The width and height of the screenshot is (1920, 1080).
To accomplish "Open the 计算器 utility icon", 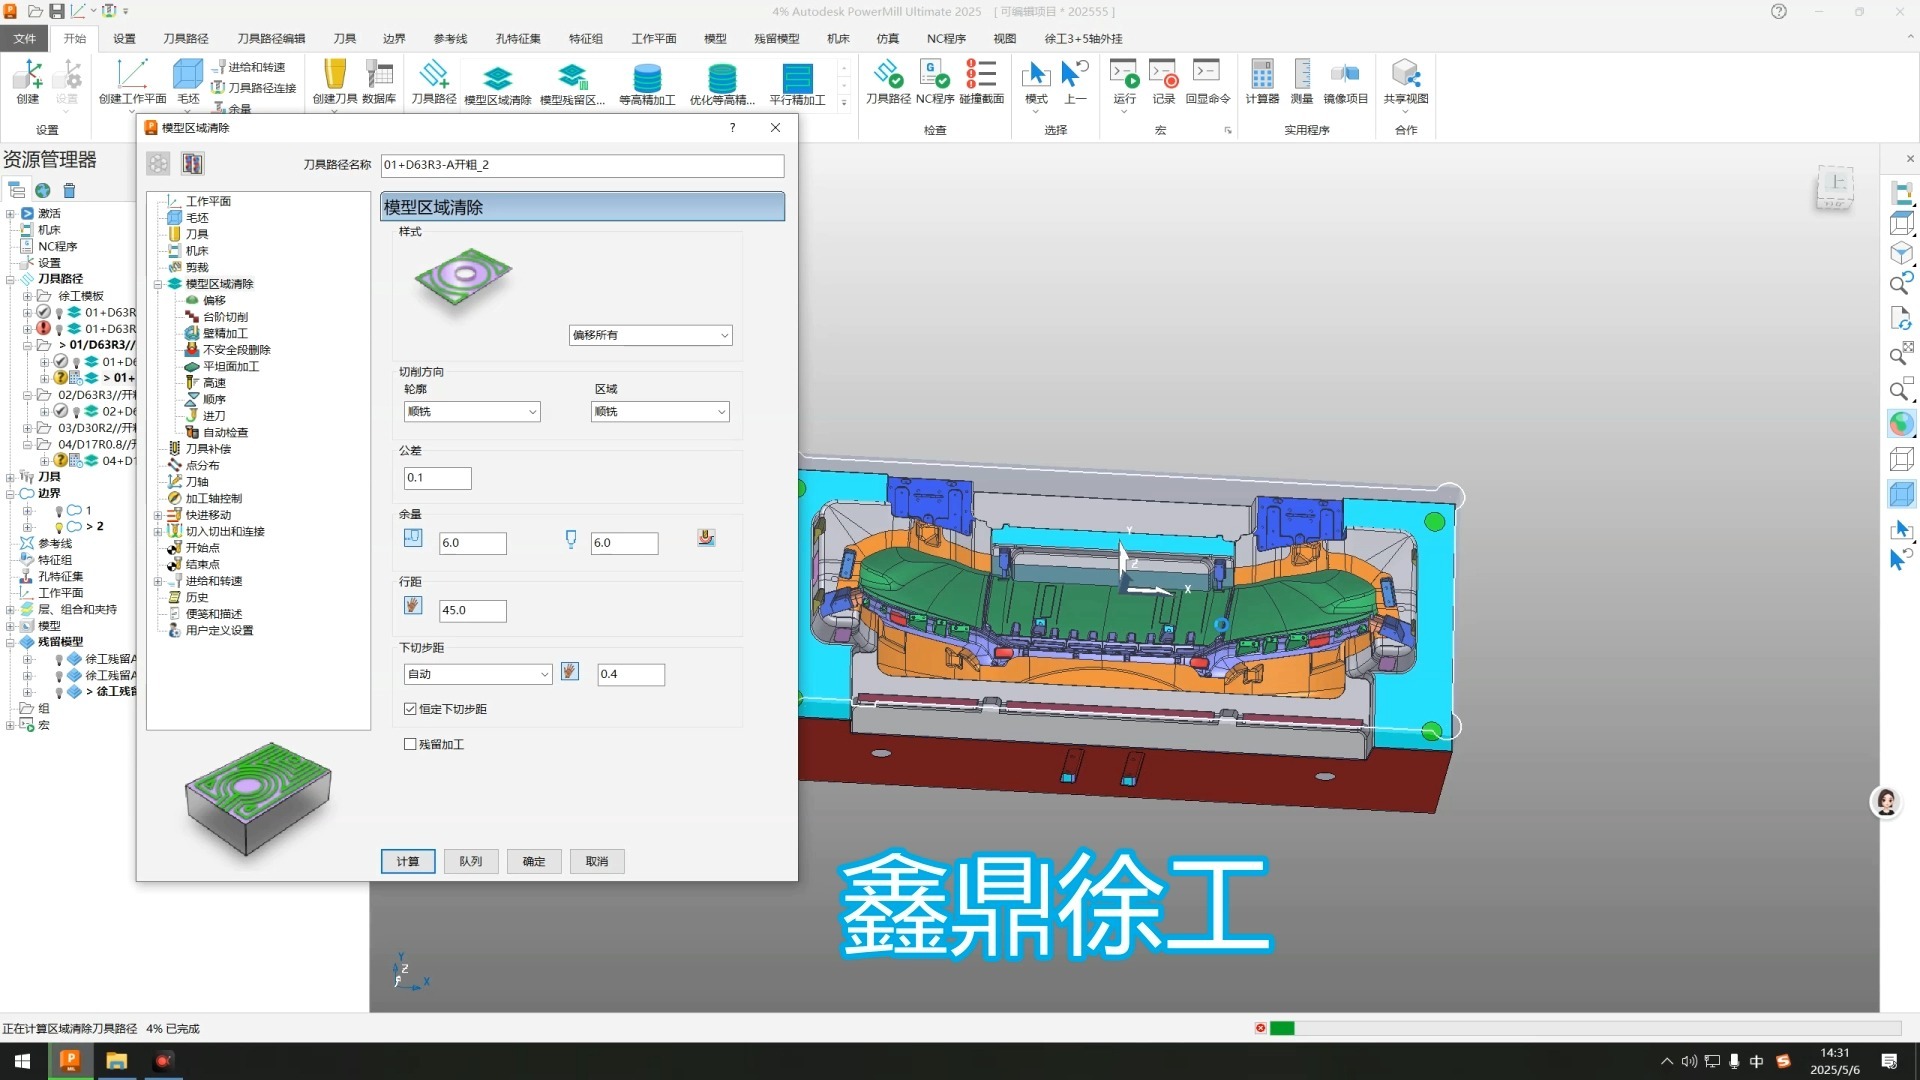I will 1262,74.
